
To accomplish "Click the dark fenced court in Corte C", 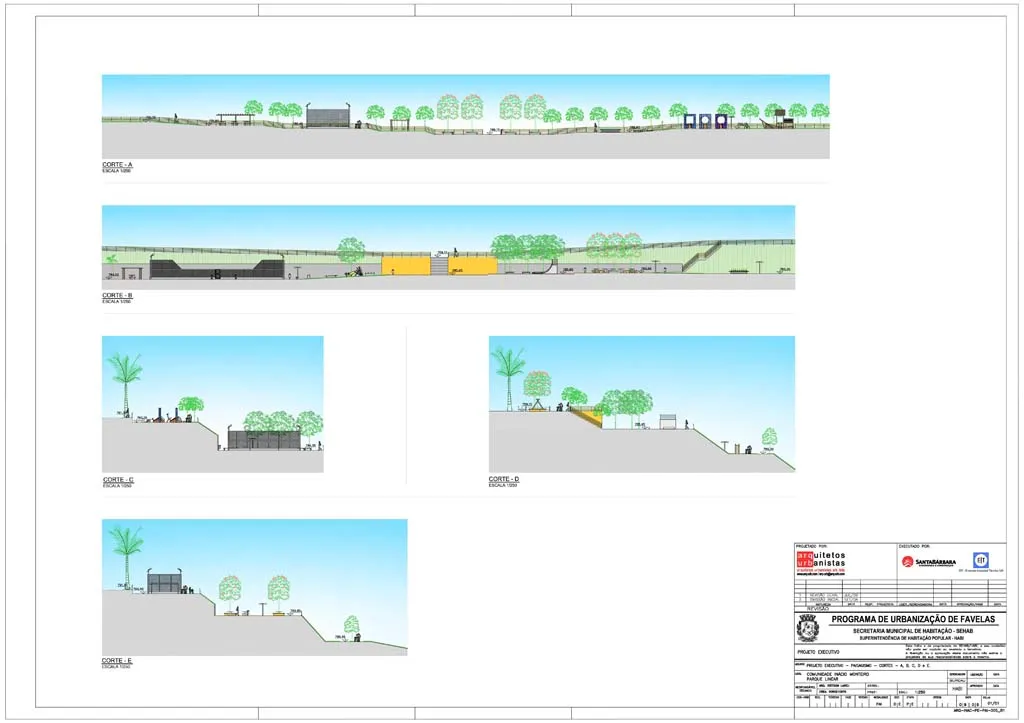I will 264,440.
